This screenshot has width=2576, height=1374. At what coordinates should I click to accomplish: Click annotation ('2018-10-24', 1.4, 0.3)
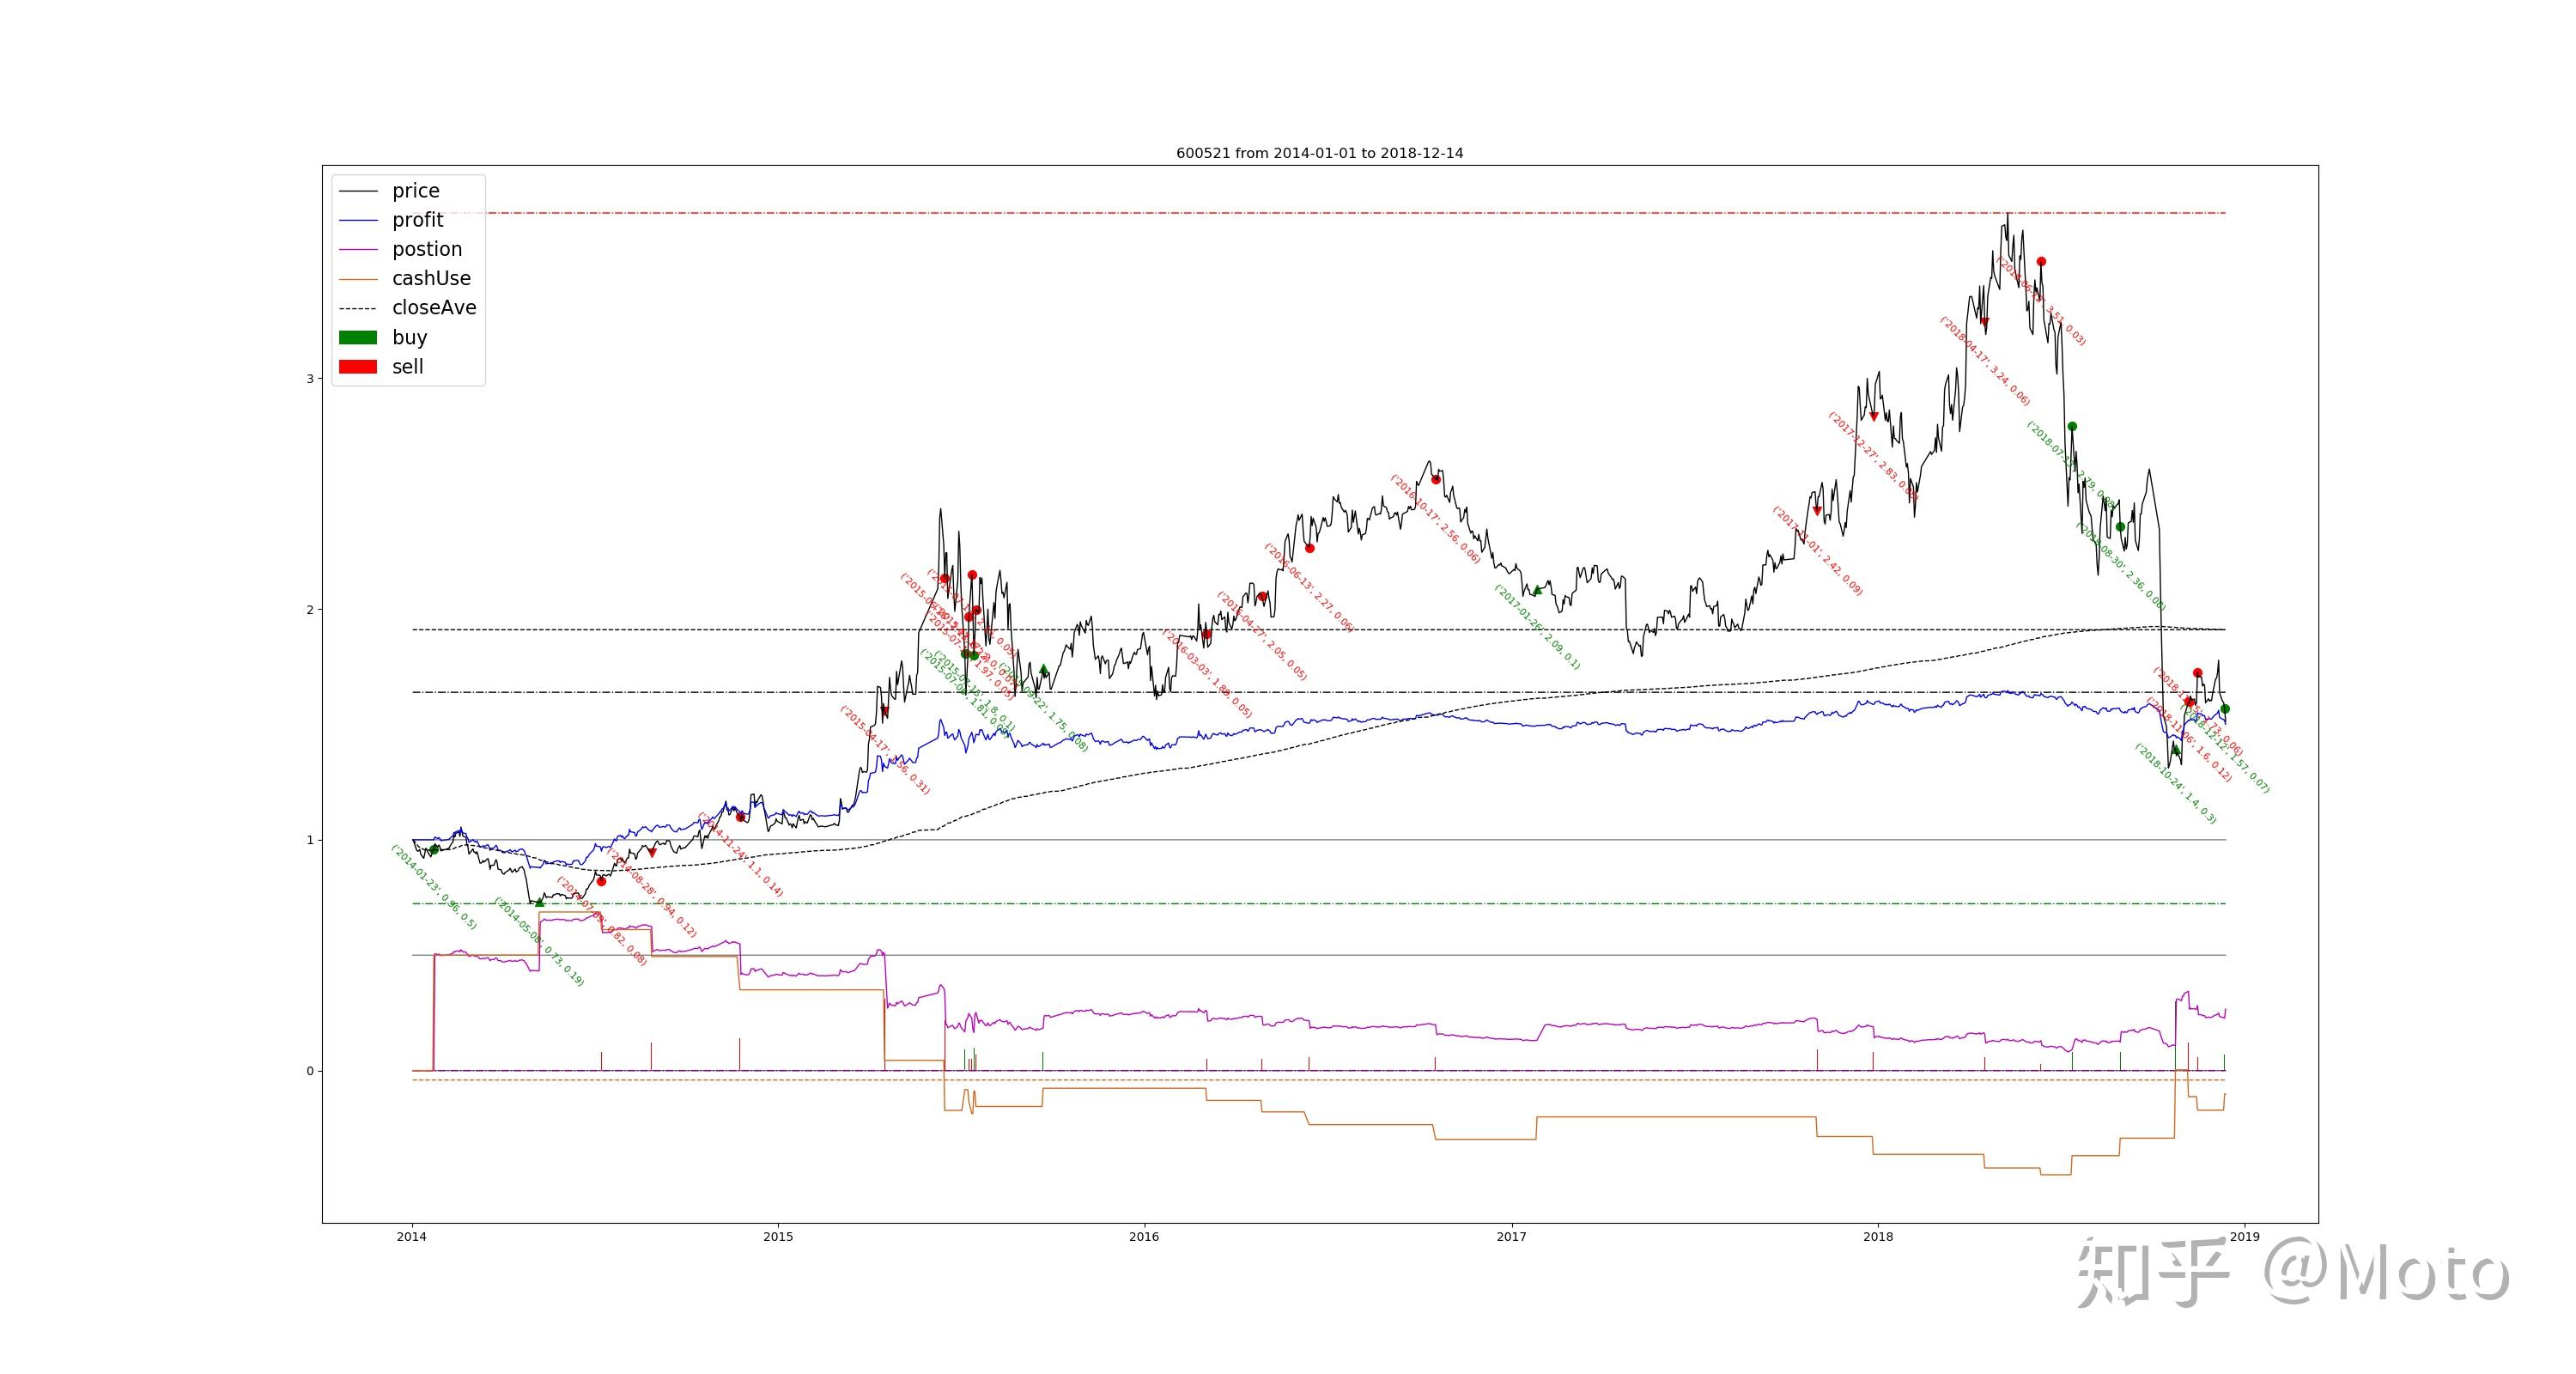point(2175,783)
